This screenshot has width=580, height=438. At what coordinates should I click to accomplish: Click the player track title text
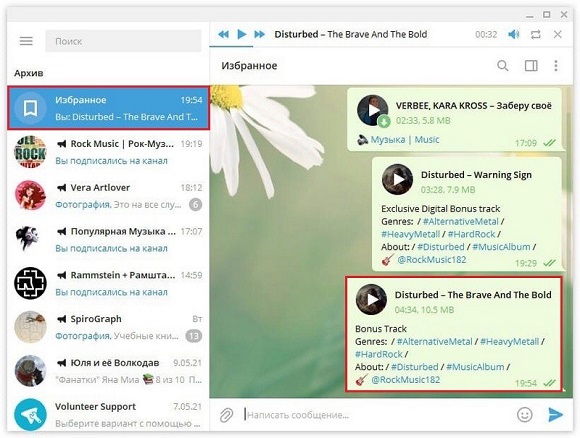pos(351,34)
